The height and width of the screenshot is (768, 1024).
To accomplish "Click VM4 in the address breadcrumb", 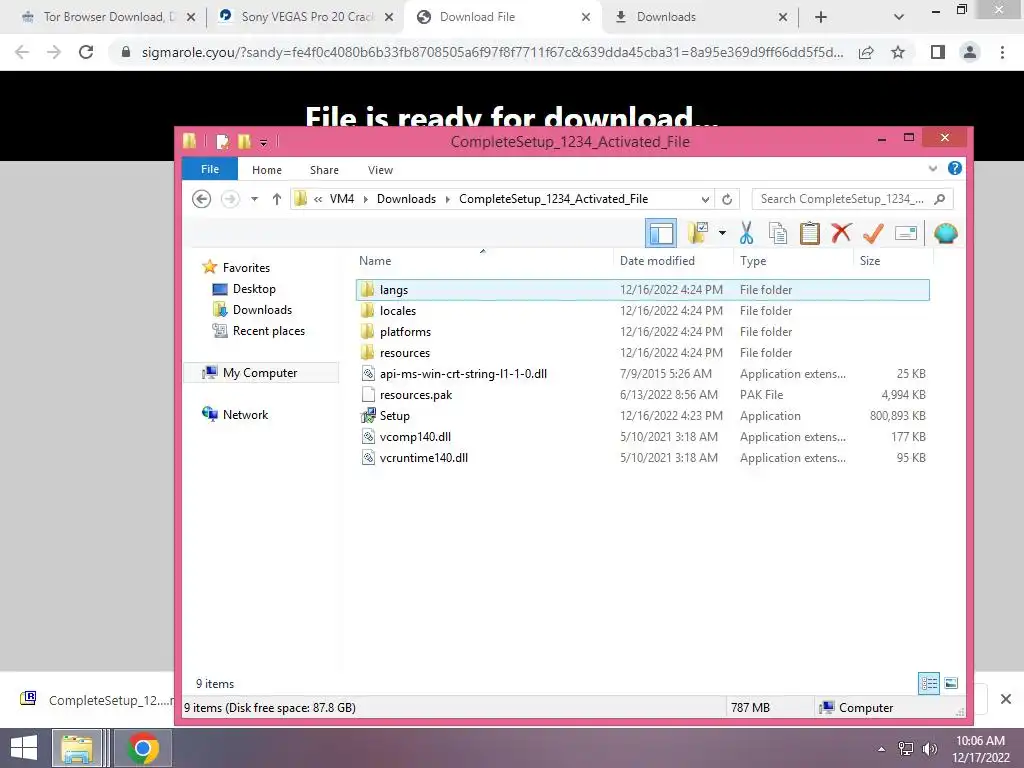I will 342,199.
